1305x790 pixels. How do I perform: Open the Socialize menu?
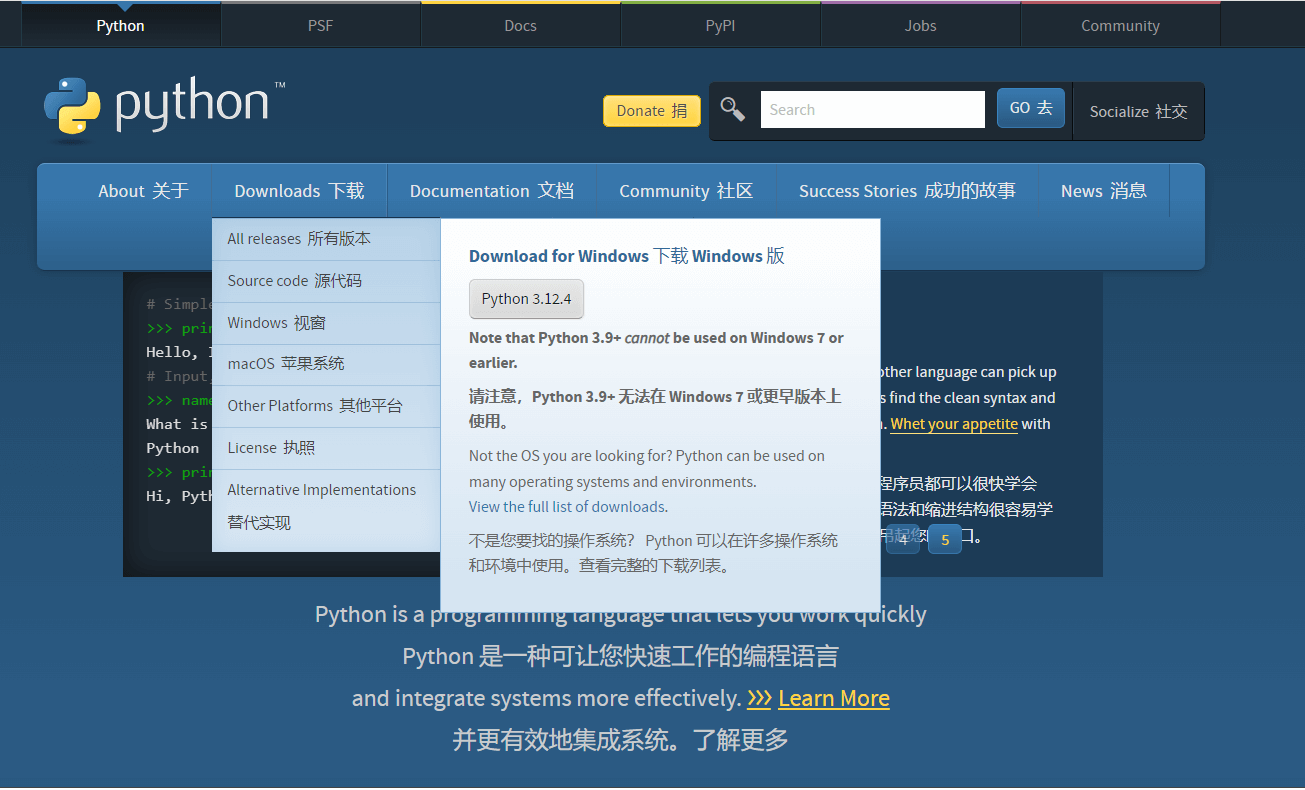tap(1138, 112)
